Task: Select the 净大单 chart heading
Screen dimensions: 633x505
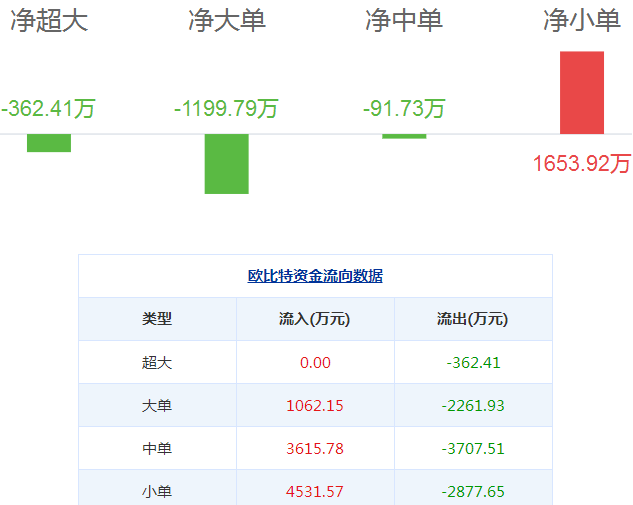Action: point(227,20)
